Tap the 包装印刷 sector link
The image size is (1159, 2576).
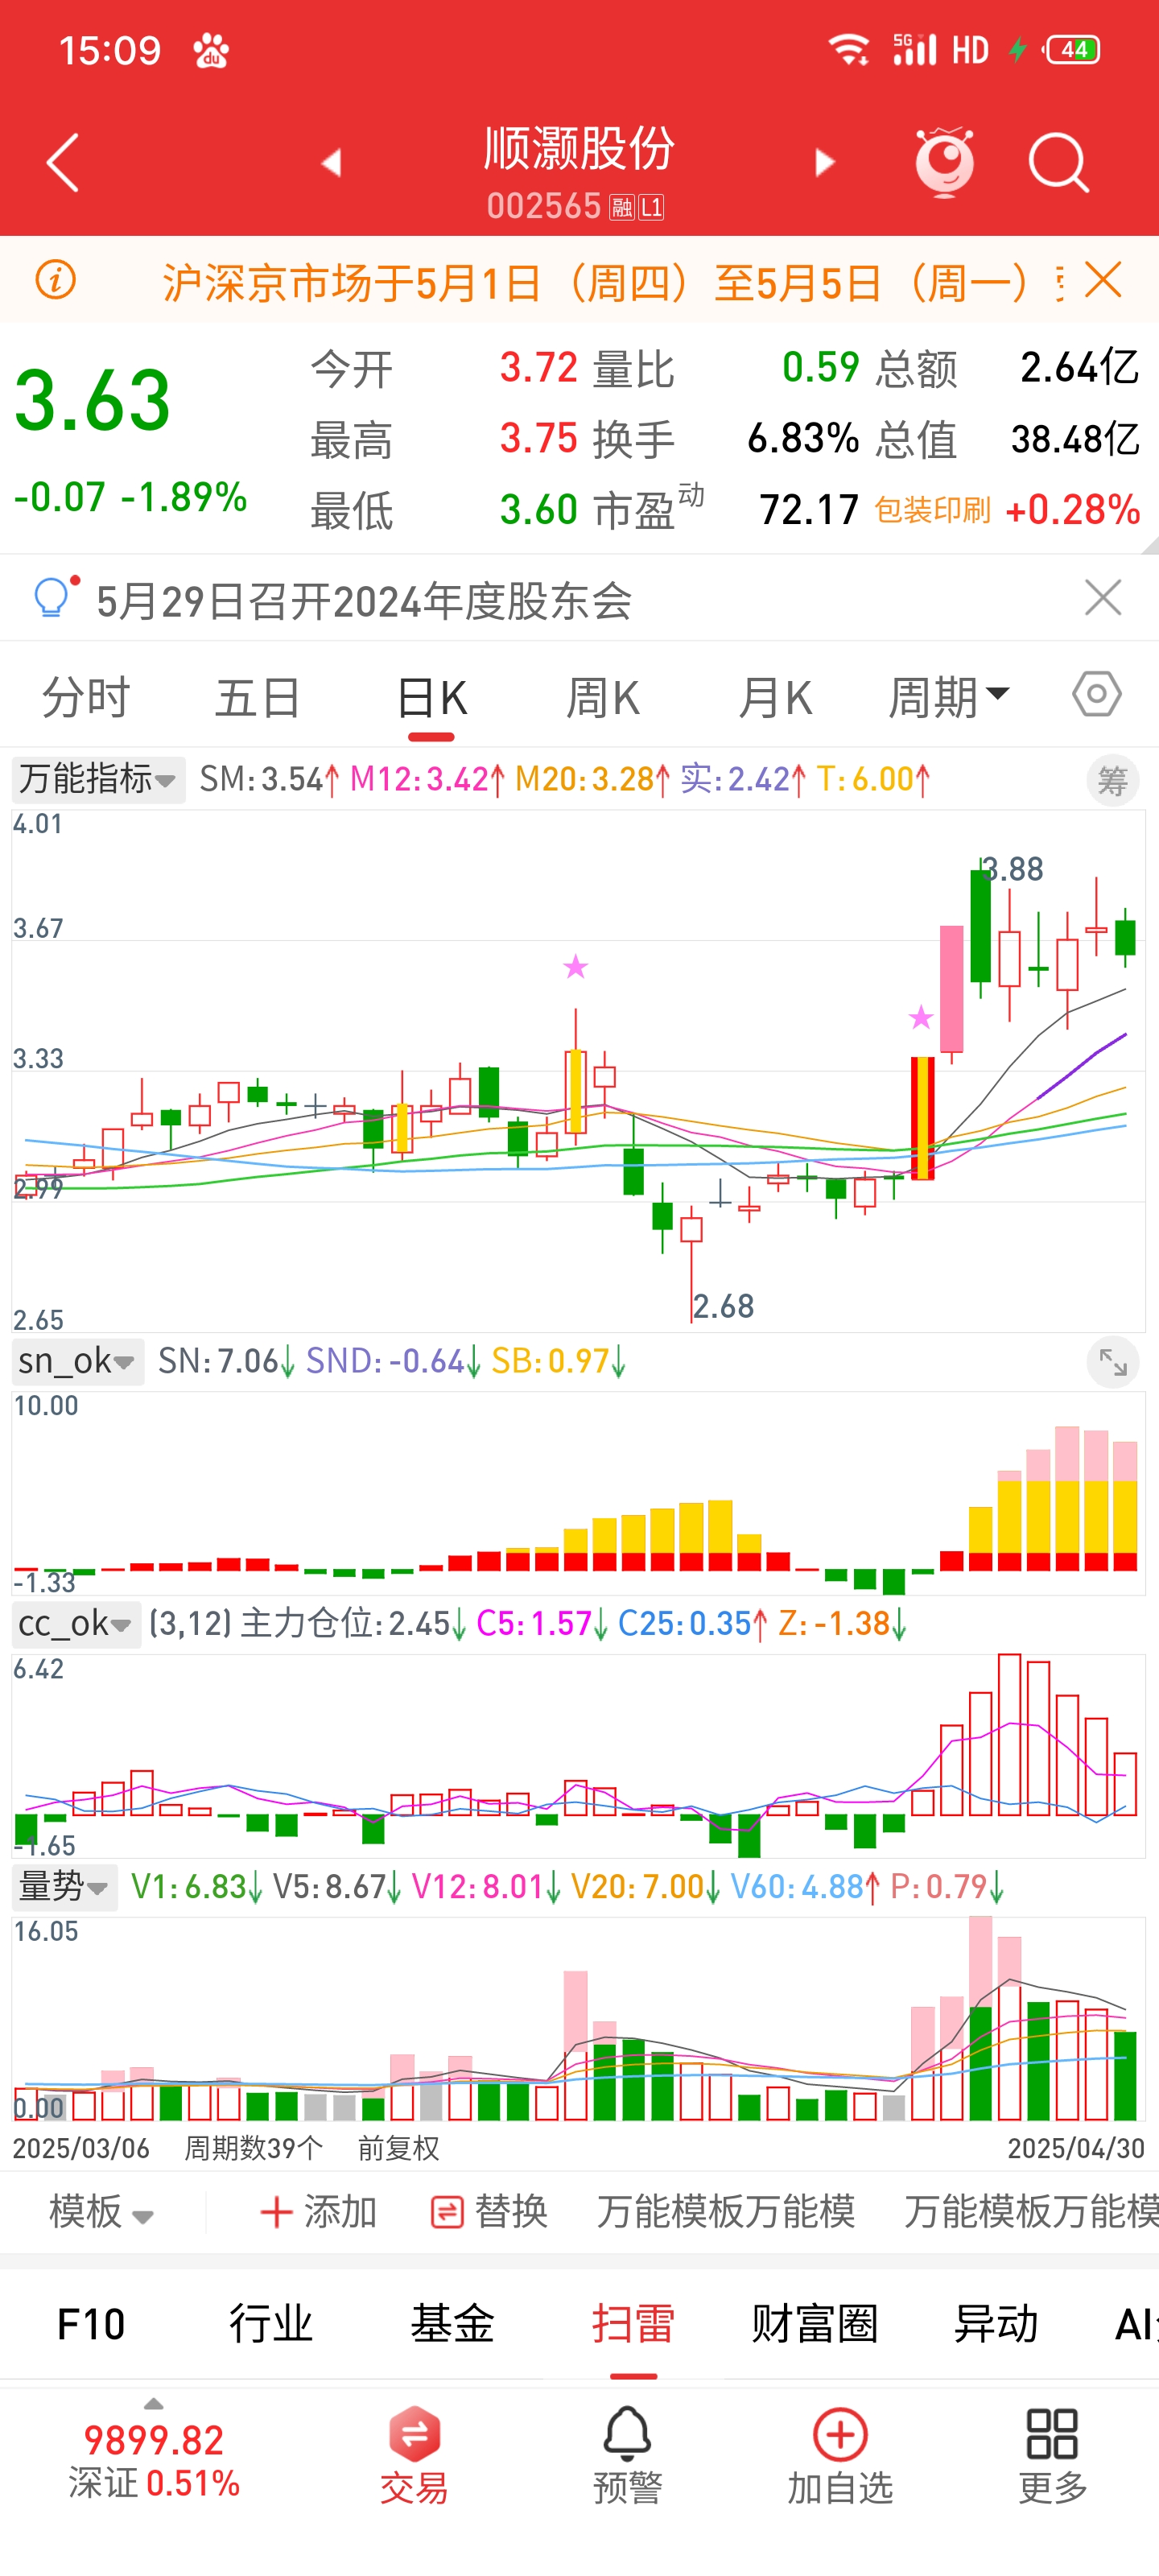point(932,510)
